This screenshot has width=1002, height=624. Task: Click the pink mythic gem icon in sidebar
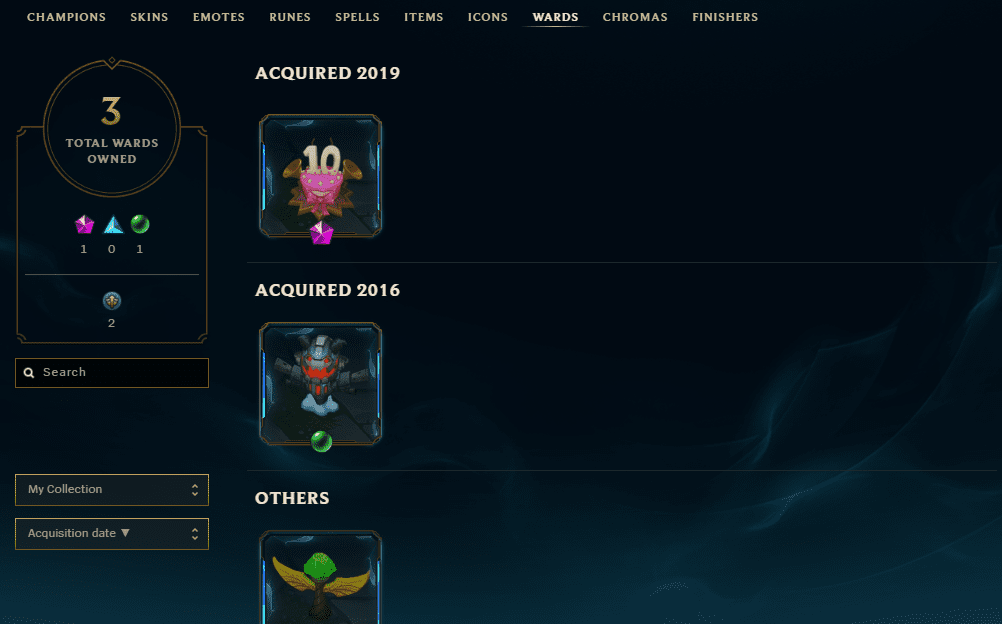pos(84,224)
